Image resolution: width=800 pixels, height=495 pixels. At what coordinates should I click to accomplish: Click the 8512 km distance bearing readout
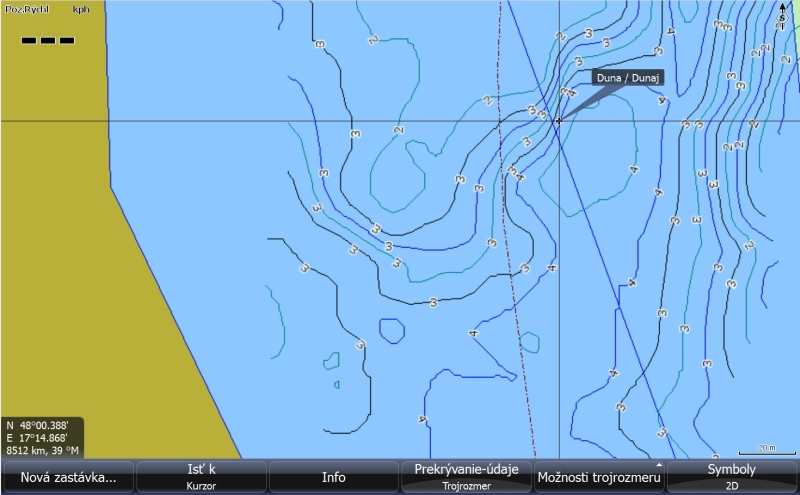pyautogui.click(x=40, y=450)
